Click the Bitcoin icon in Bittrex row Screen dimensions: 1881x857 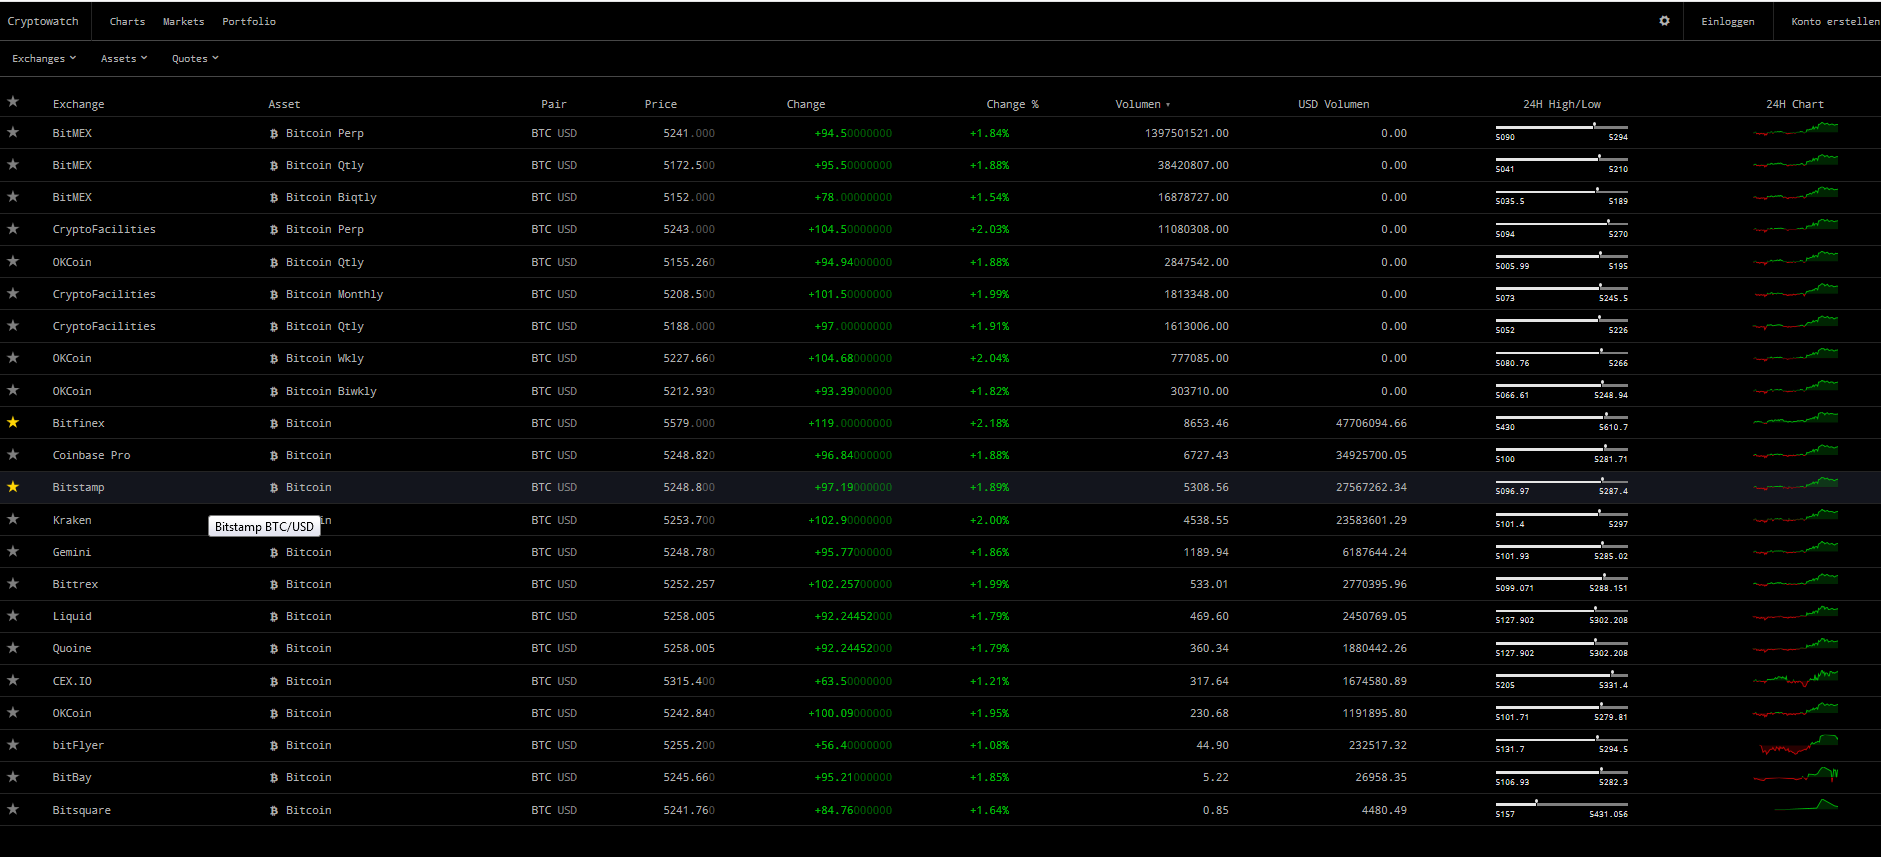coord(274,585)
